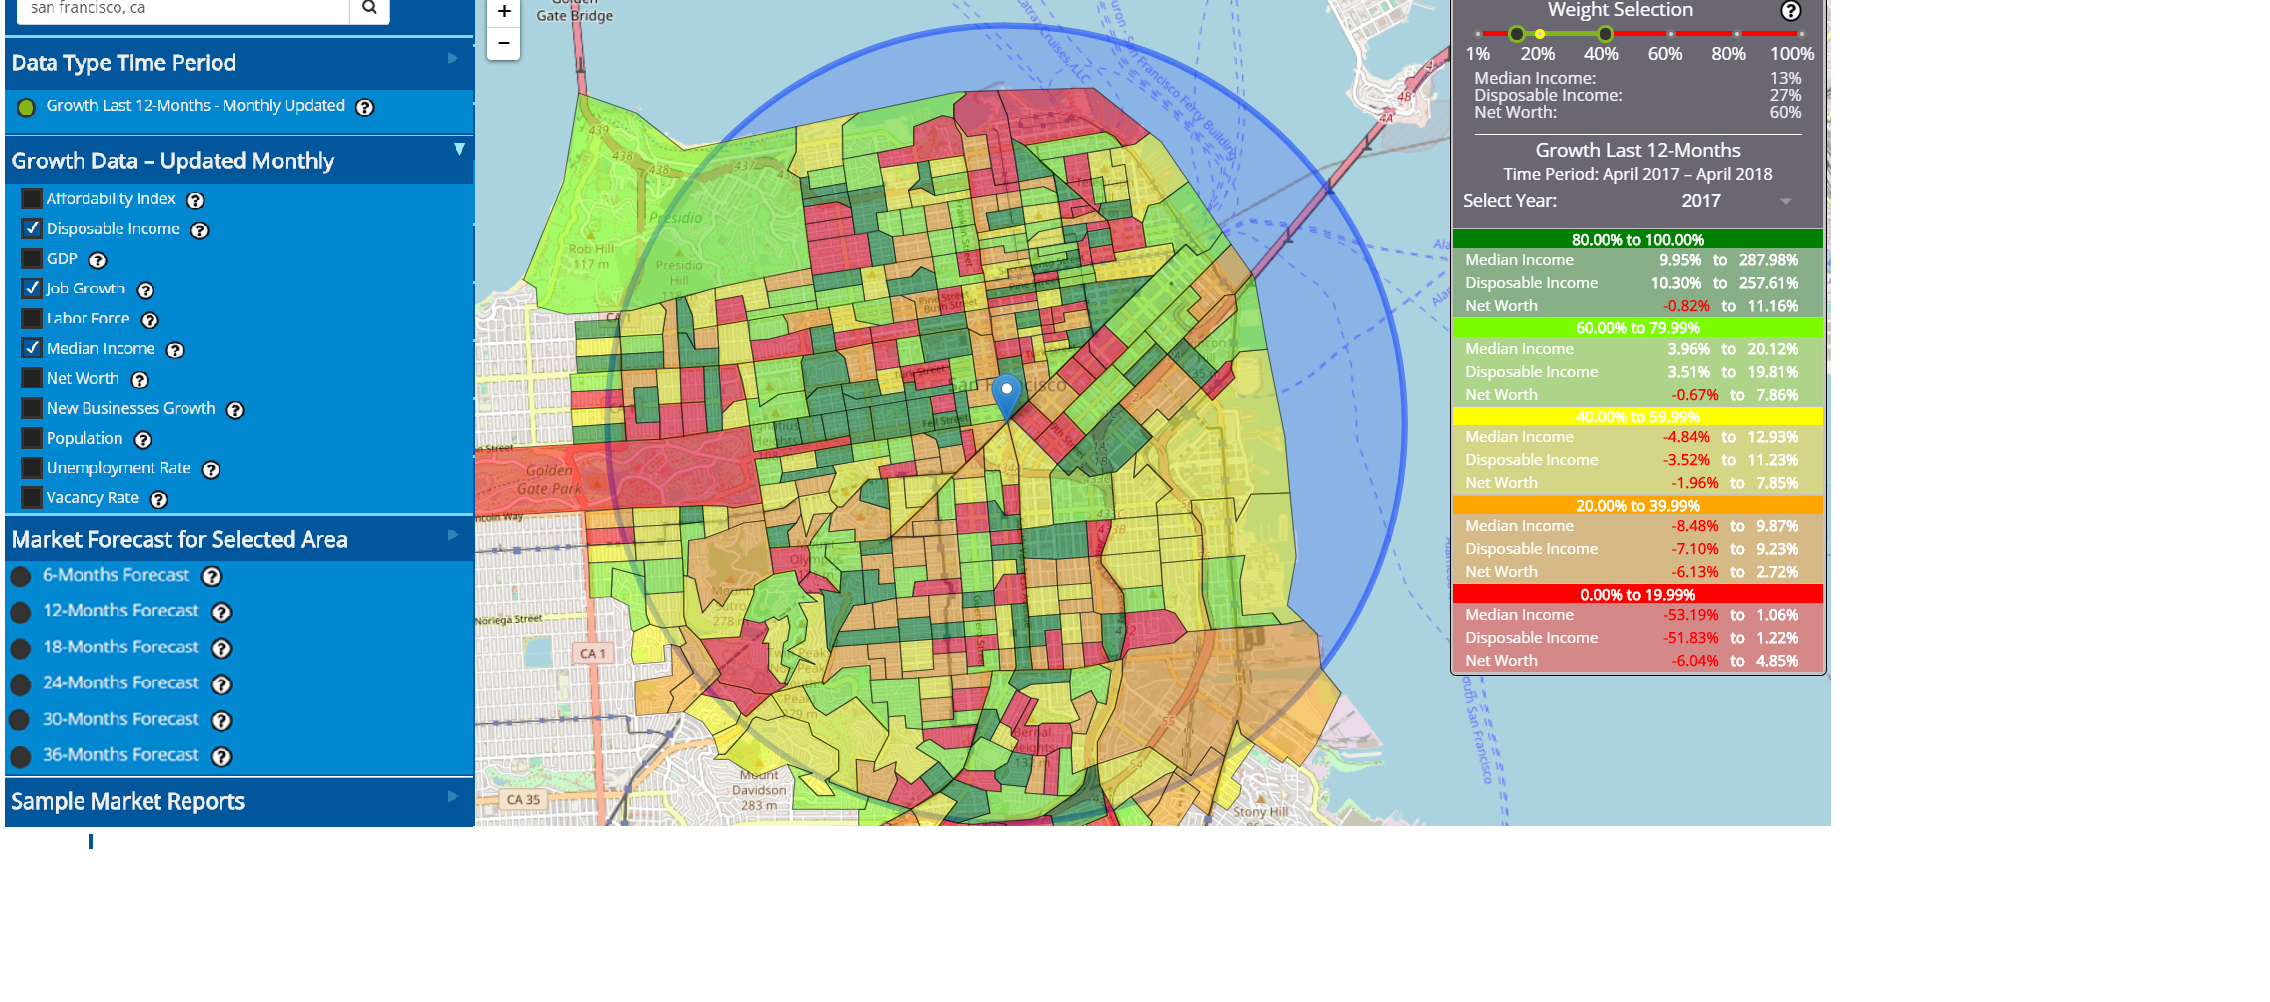Enable the Labor Force checkbox
The width and height of the screenshot is (2270, 1002).
pyautogui.click(x=32, y=319)
